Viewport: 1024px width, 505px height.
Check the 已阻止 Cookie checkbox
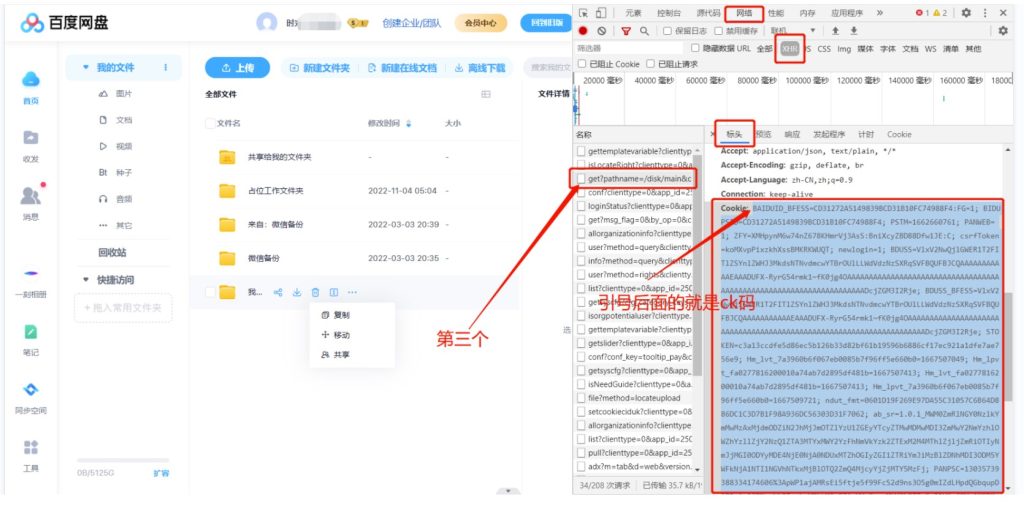[582, 64]
